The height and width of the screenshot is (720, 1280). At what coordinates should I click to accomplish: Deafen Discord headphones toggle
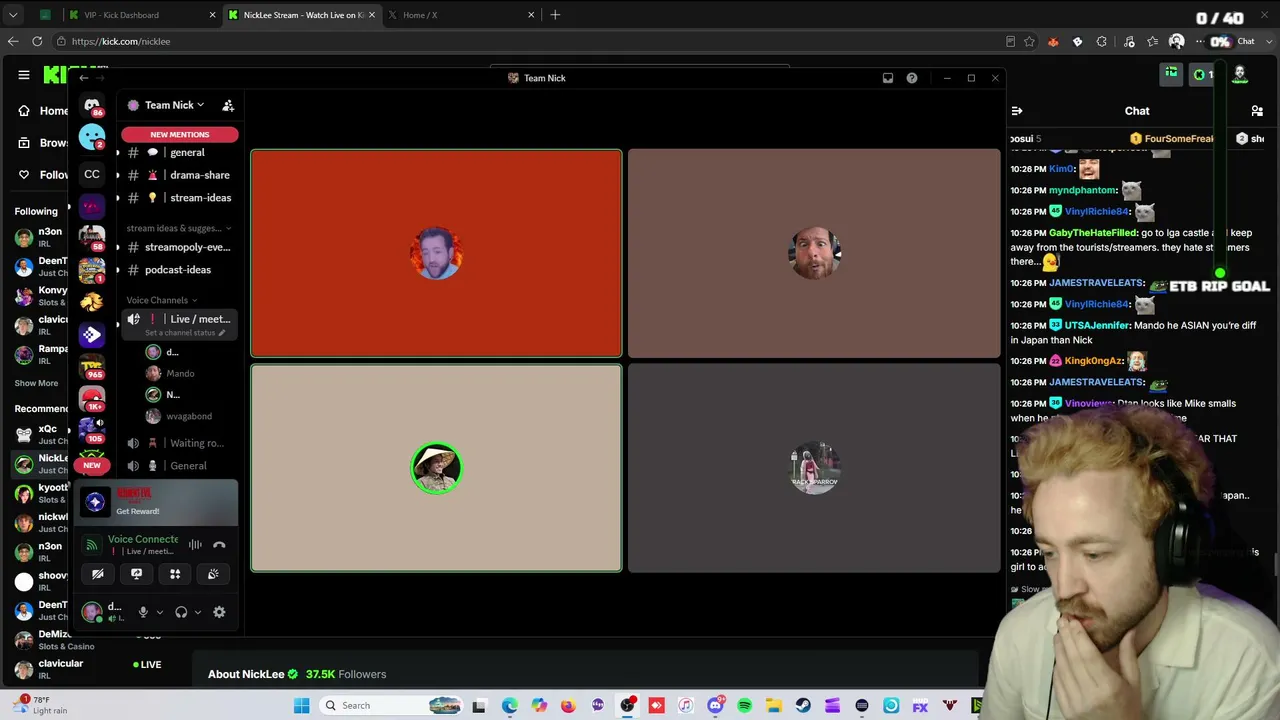coord(181,612)
